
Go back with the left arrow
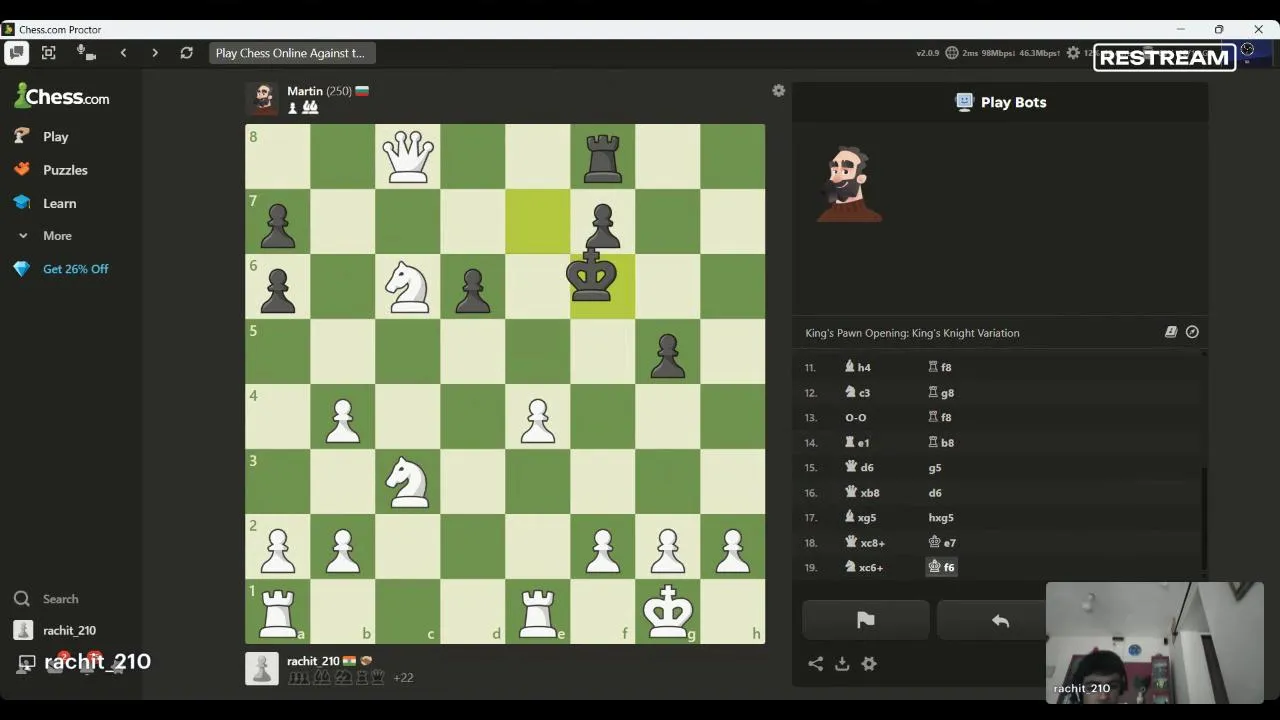(x=123, y=53)
